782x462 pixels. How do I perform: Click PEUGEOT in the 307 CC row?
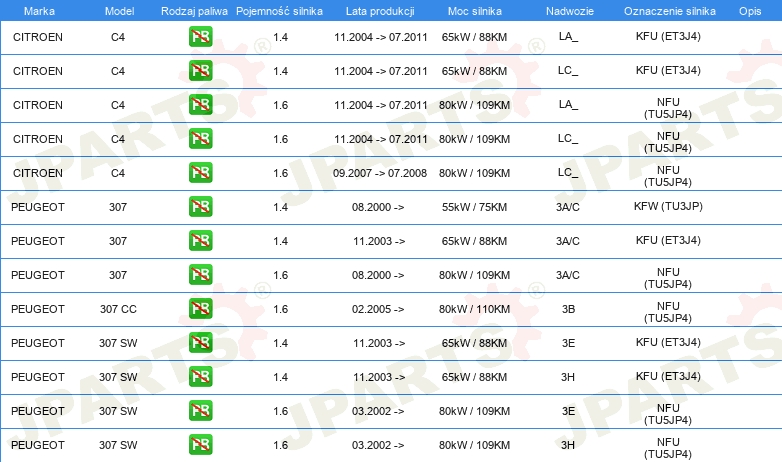point(38,309)
